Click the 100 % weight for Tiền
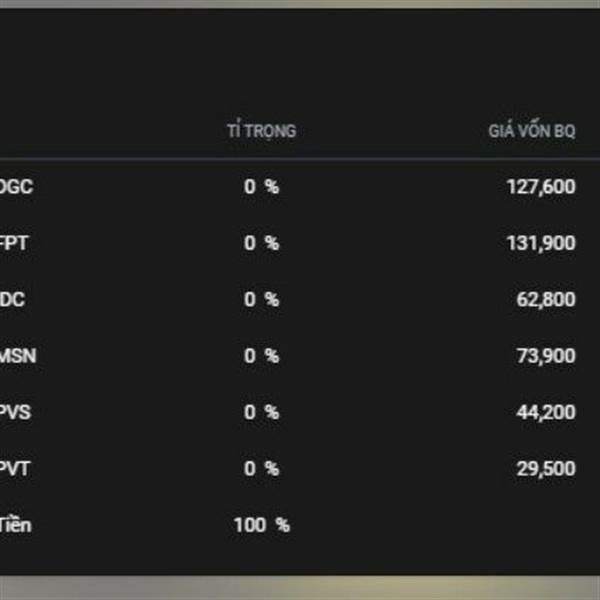Screen dimensions: 600x600 click(x=261, y=525)
